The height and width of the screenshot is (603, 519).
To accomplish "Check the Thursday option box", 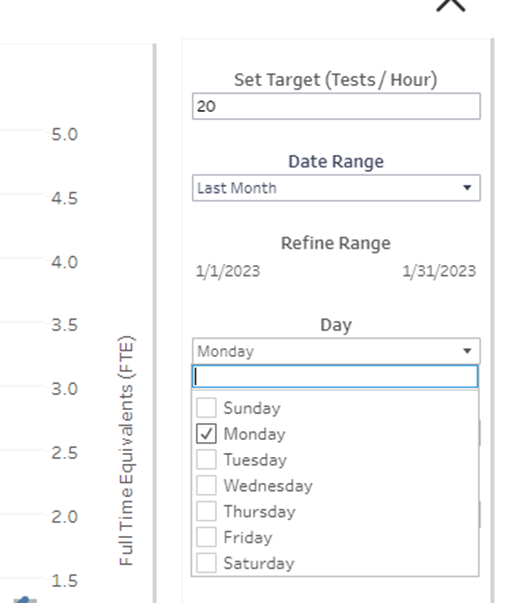I will click(x=206, y=511).
